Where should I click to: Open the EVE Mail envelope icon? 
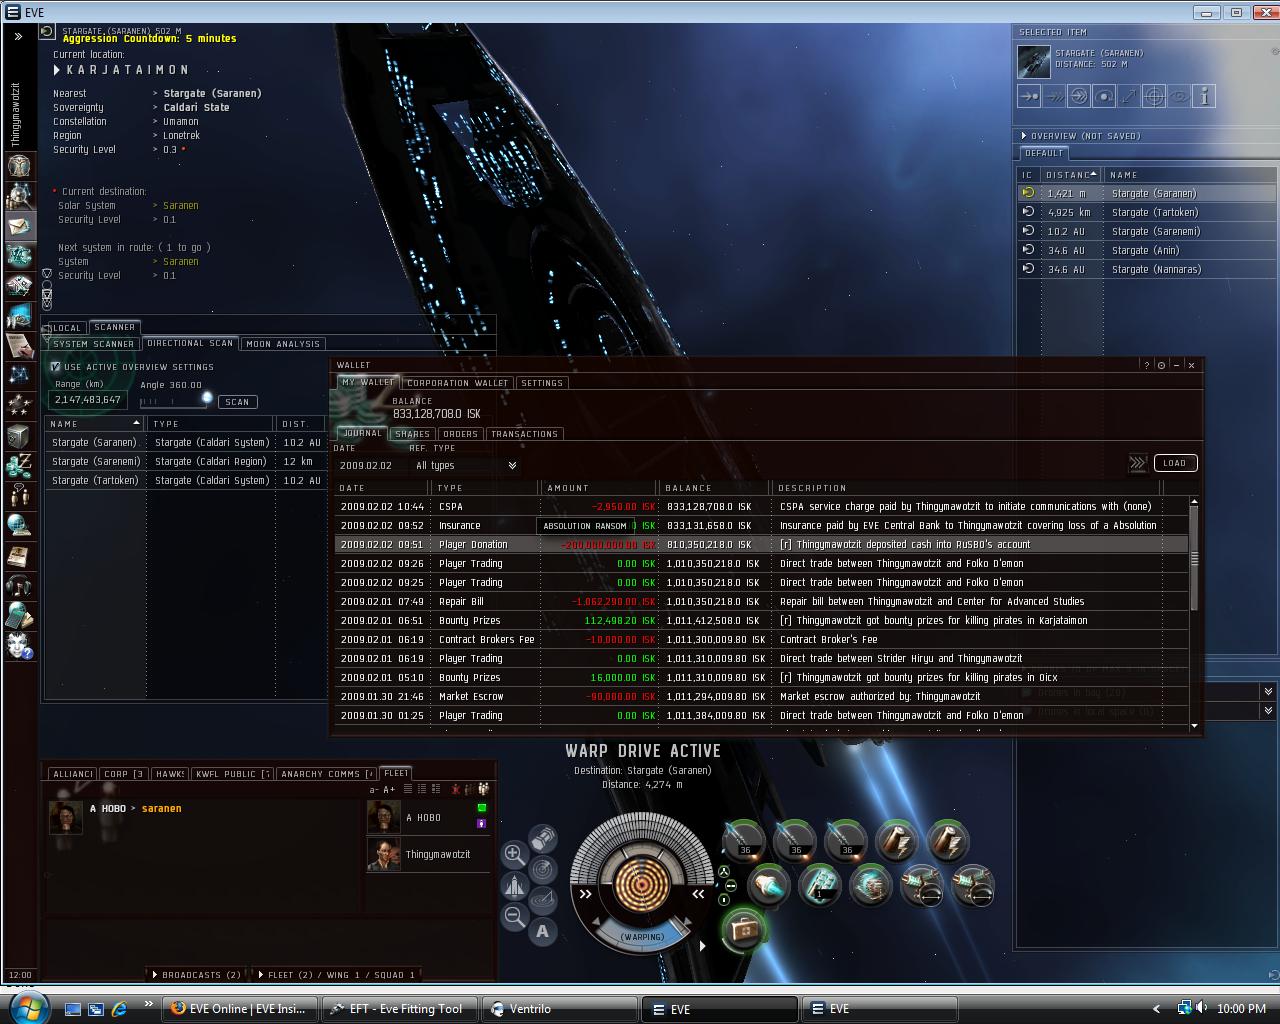[19, 226]
